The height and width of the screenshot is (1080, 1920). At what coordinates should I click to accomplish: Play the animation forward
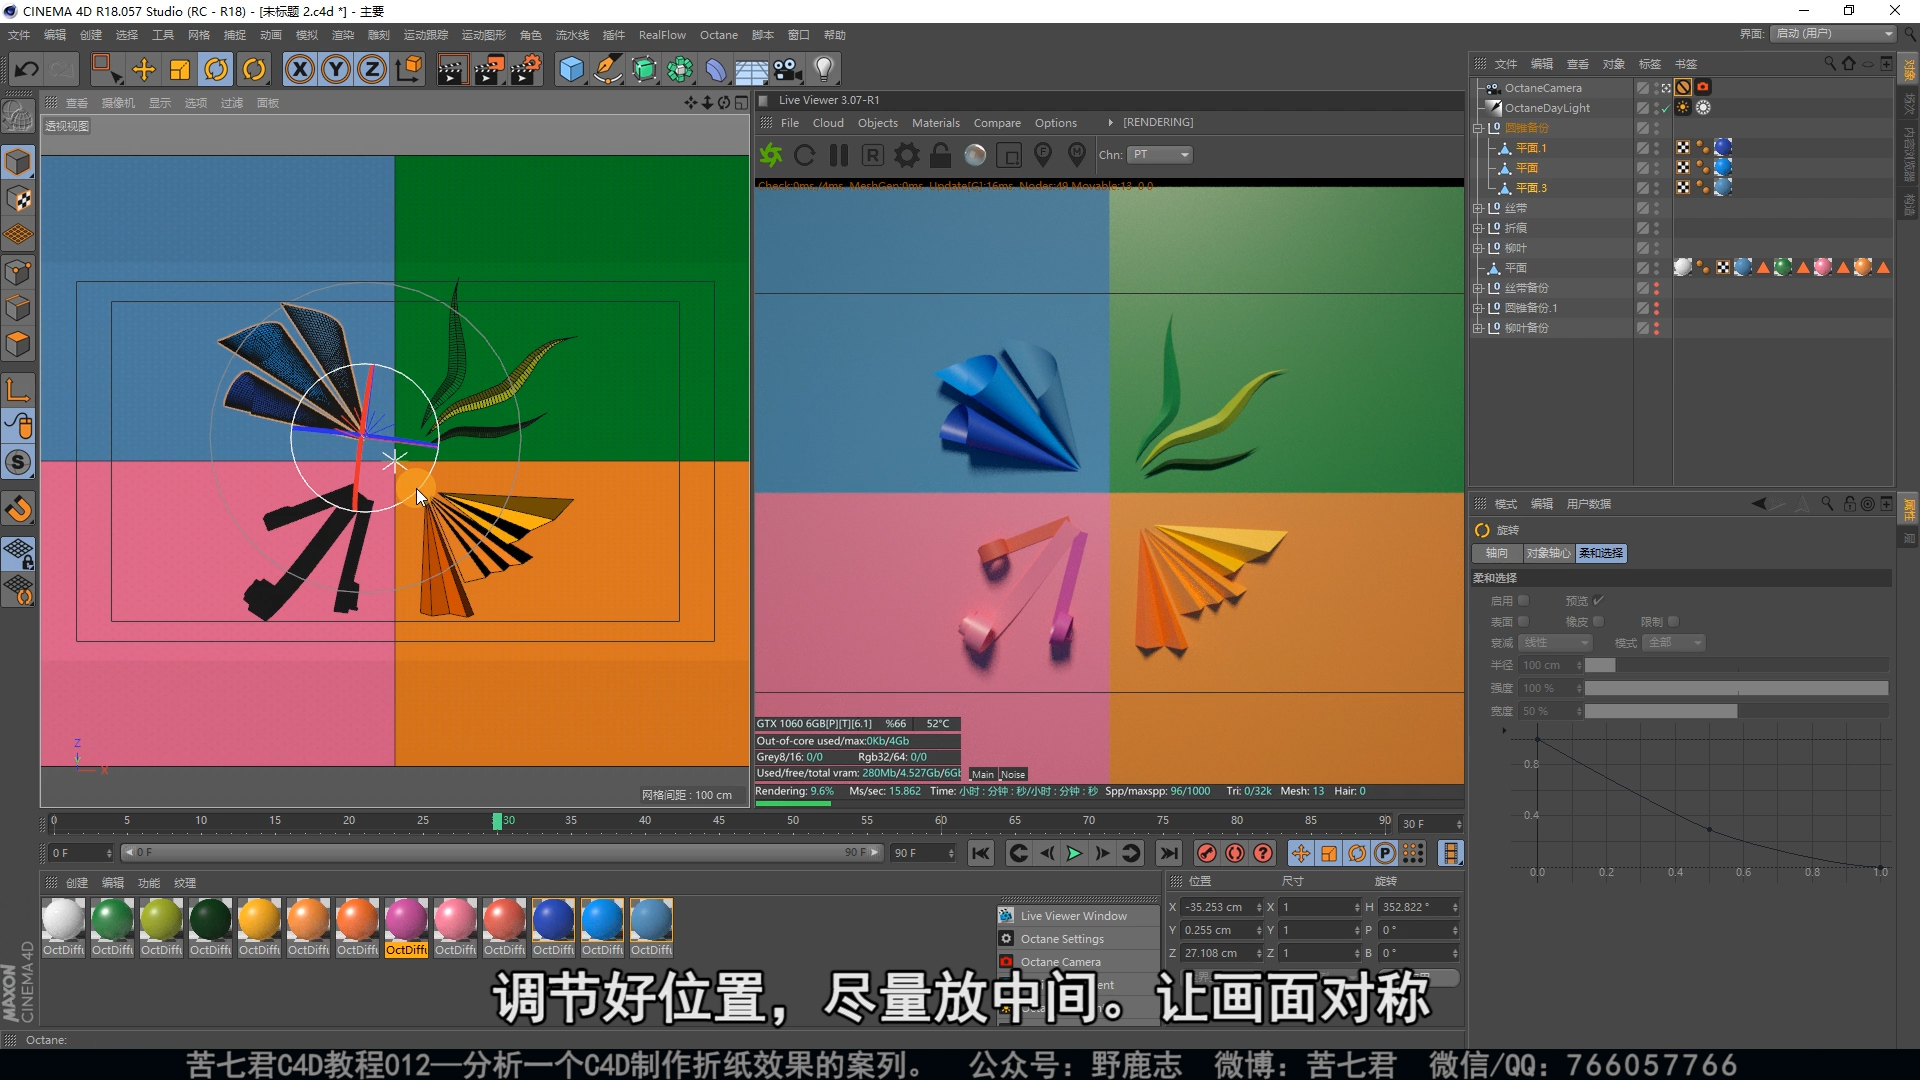click(1074, 853)
